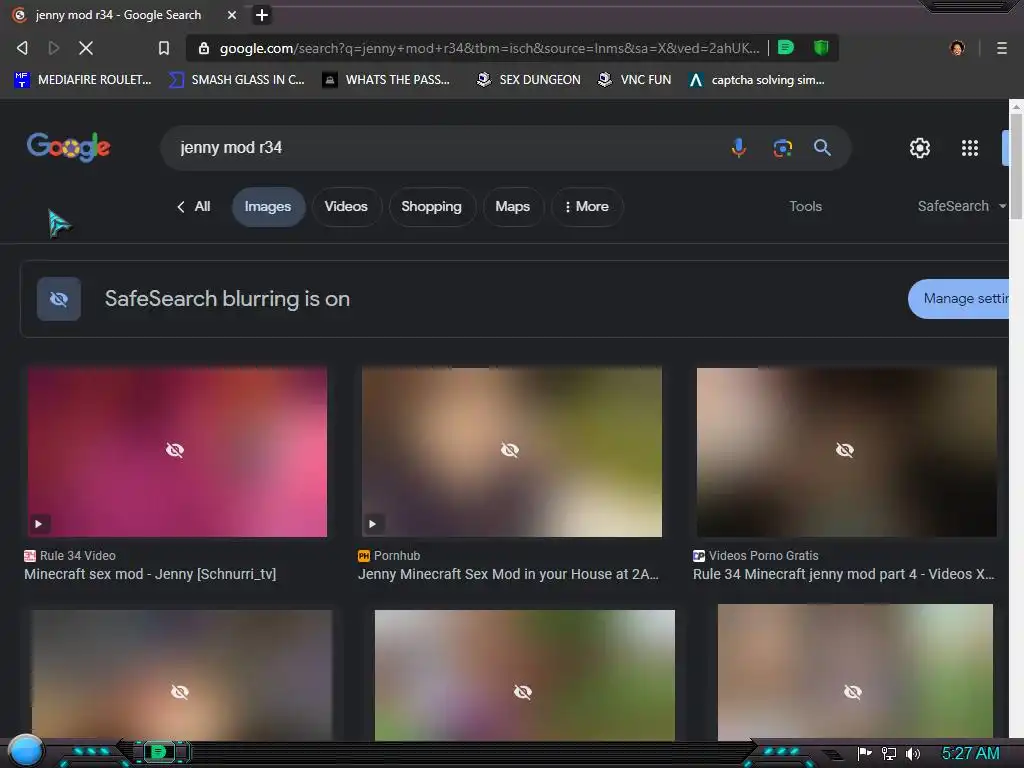This screenshot has height=768, width=1024.
Task: Open the Schnurri_tv result title
Action: click(x=150, y=574)
